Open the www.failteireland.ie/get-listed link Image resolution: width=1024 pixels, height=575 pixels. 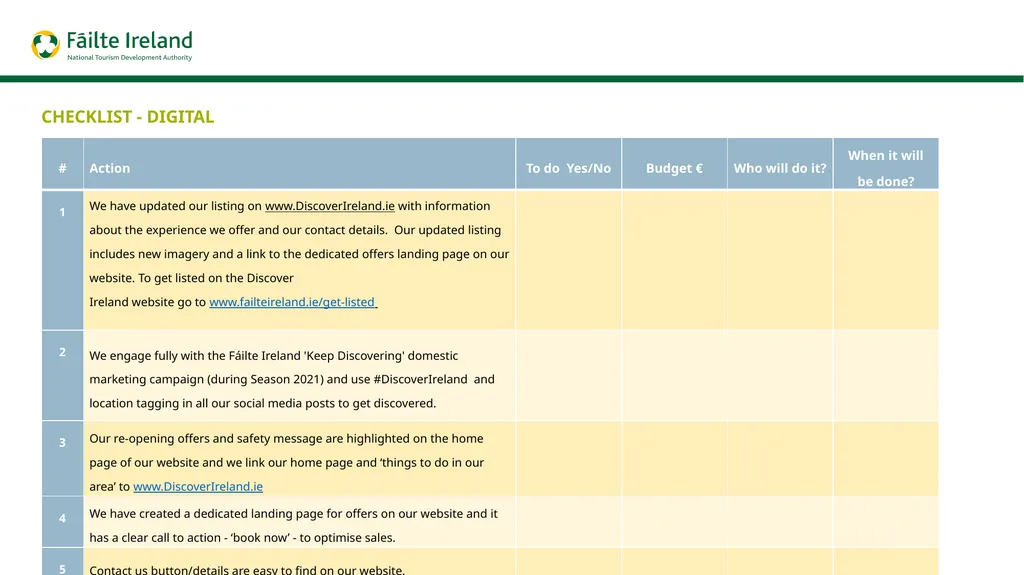[292, 302]
